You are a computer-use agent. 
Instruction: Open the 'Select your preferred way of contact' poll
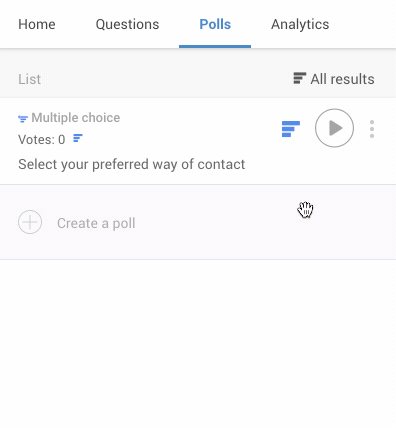point(132,164)
